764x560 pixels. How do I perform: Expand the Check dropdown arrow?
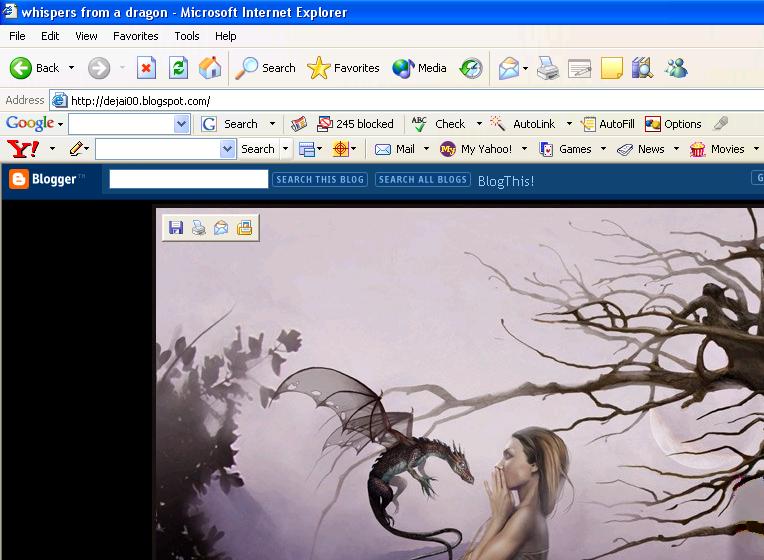tap(479, 124)
